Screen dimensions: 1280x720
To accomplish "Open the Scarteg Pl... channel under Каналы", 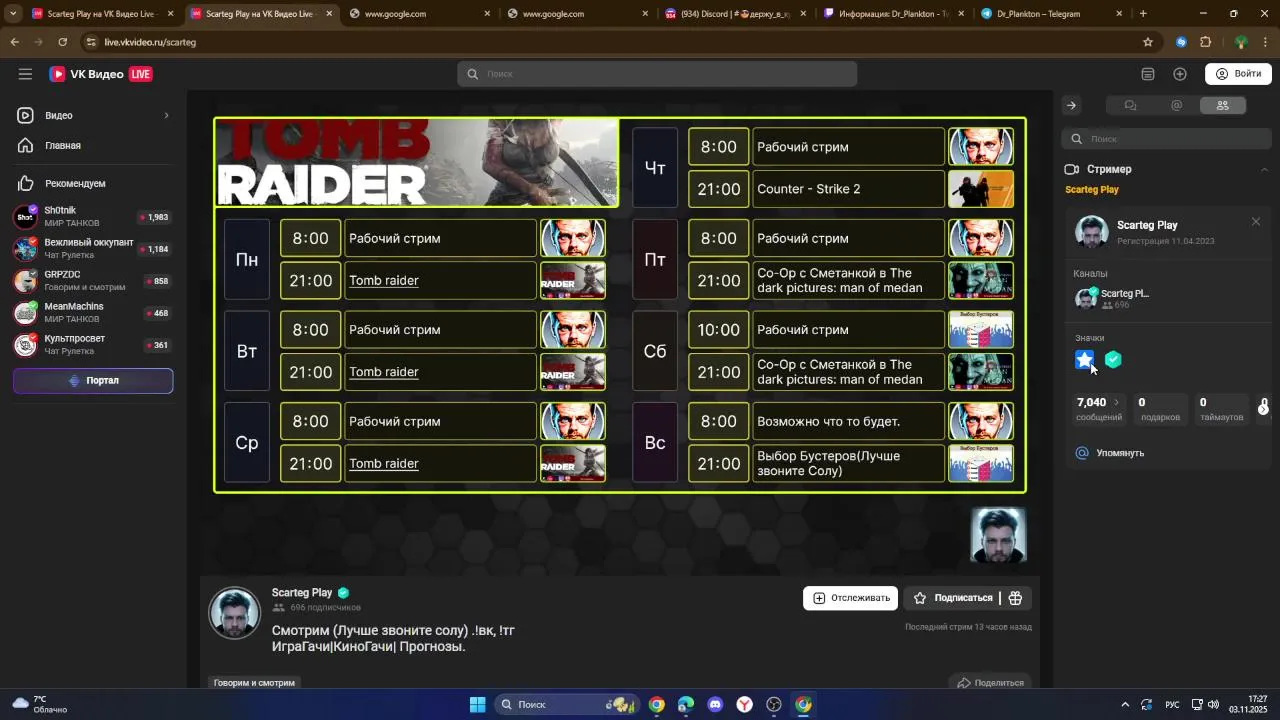I will (1112, 298).
